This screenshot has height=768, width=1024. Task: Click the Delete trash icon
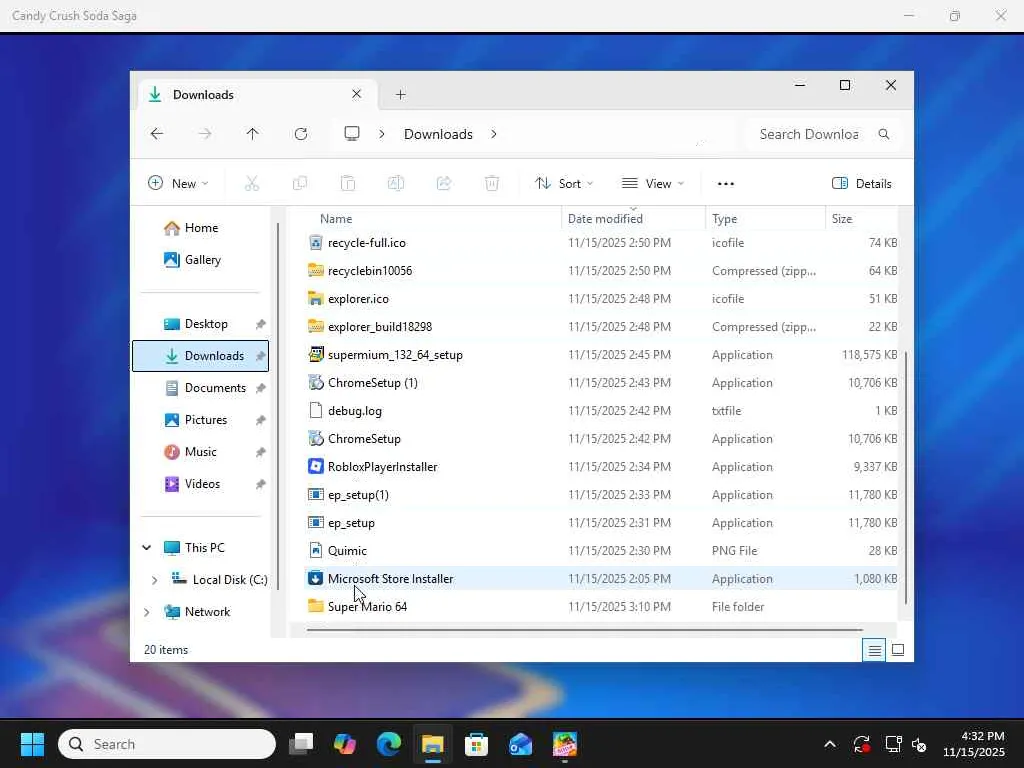tap(492, 184)
